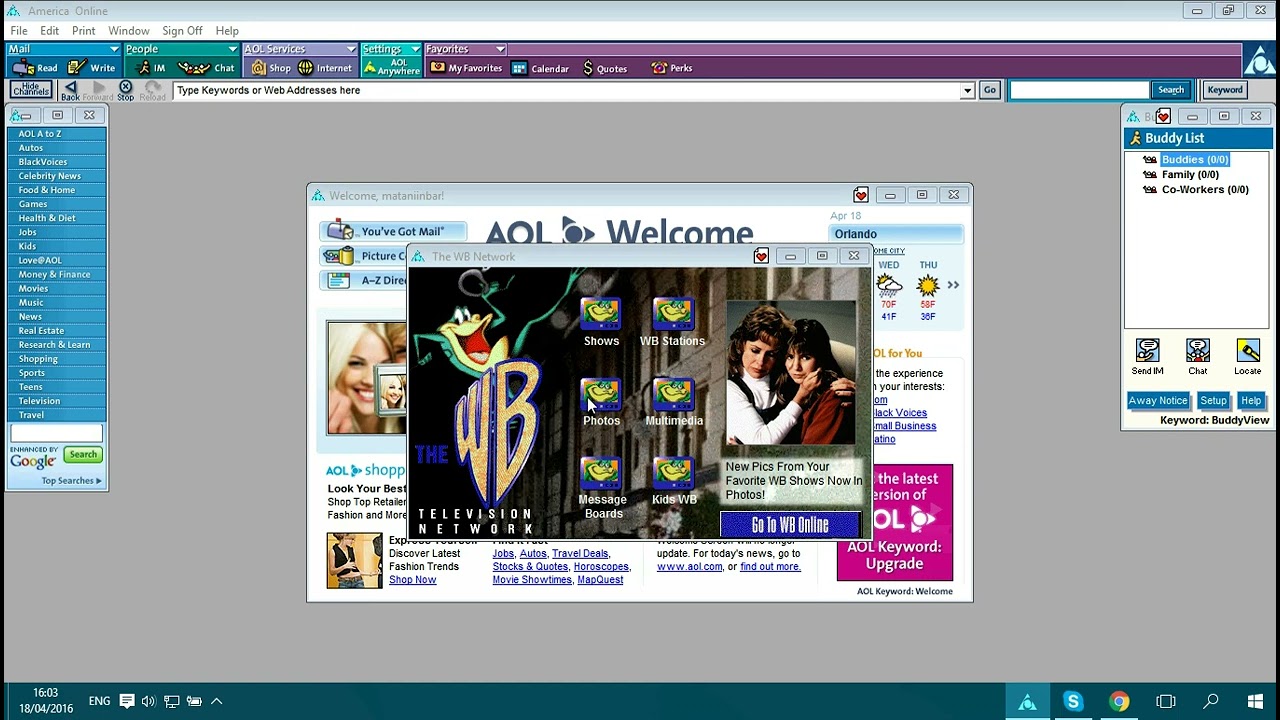
Task: Add The WB Network window to favorites heart
Action: (761, 257)
